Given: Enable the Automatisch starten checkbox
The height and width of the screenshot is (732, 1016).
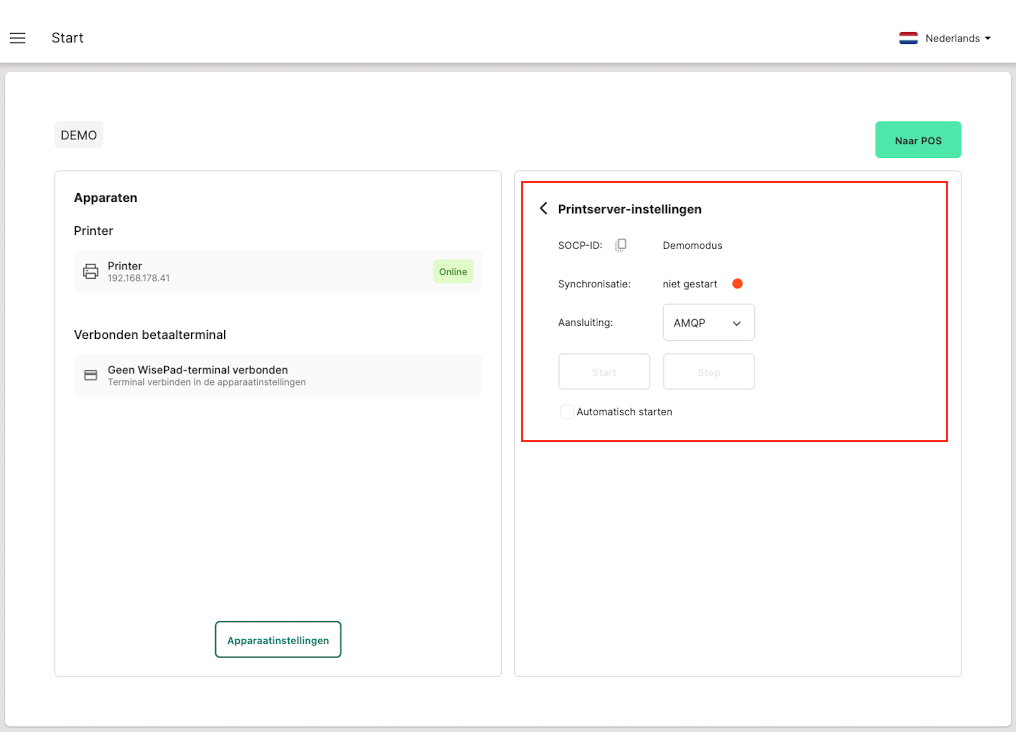Looking at the screenshot, I should [x=567, y=412].
